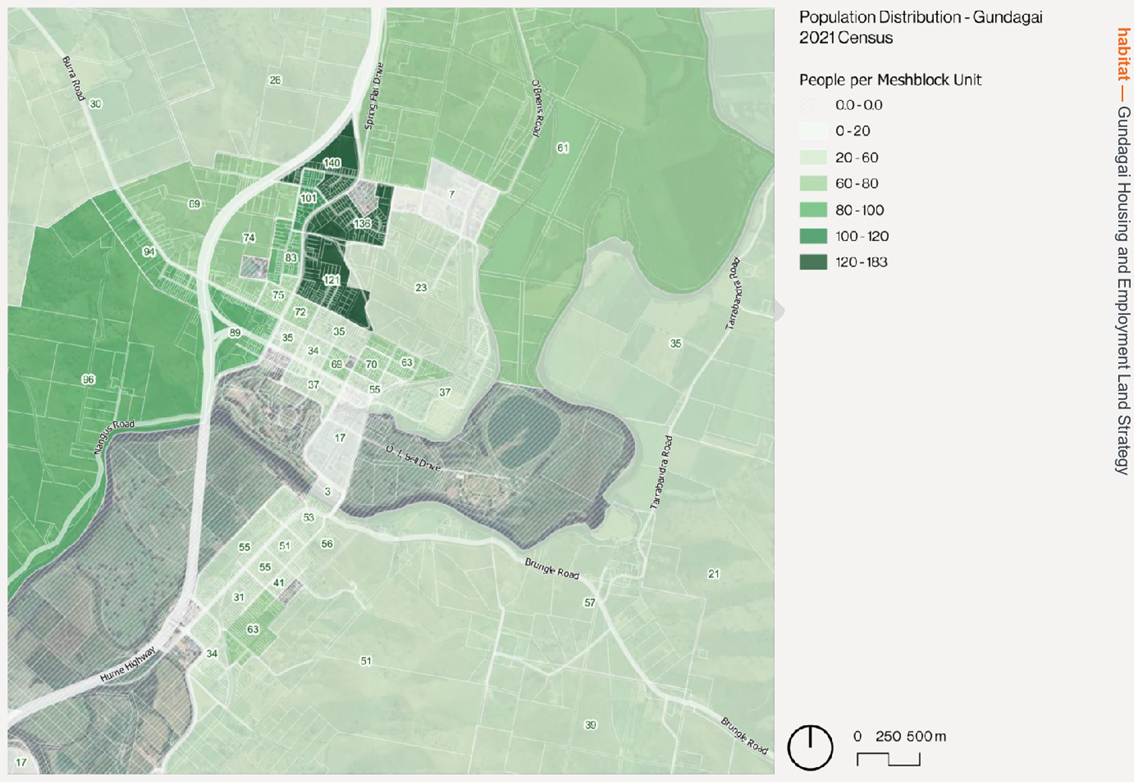Click the meshblock value 89
This screenshot has height=782, width=1134.
(x=235, y=333)
